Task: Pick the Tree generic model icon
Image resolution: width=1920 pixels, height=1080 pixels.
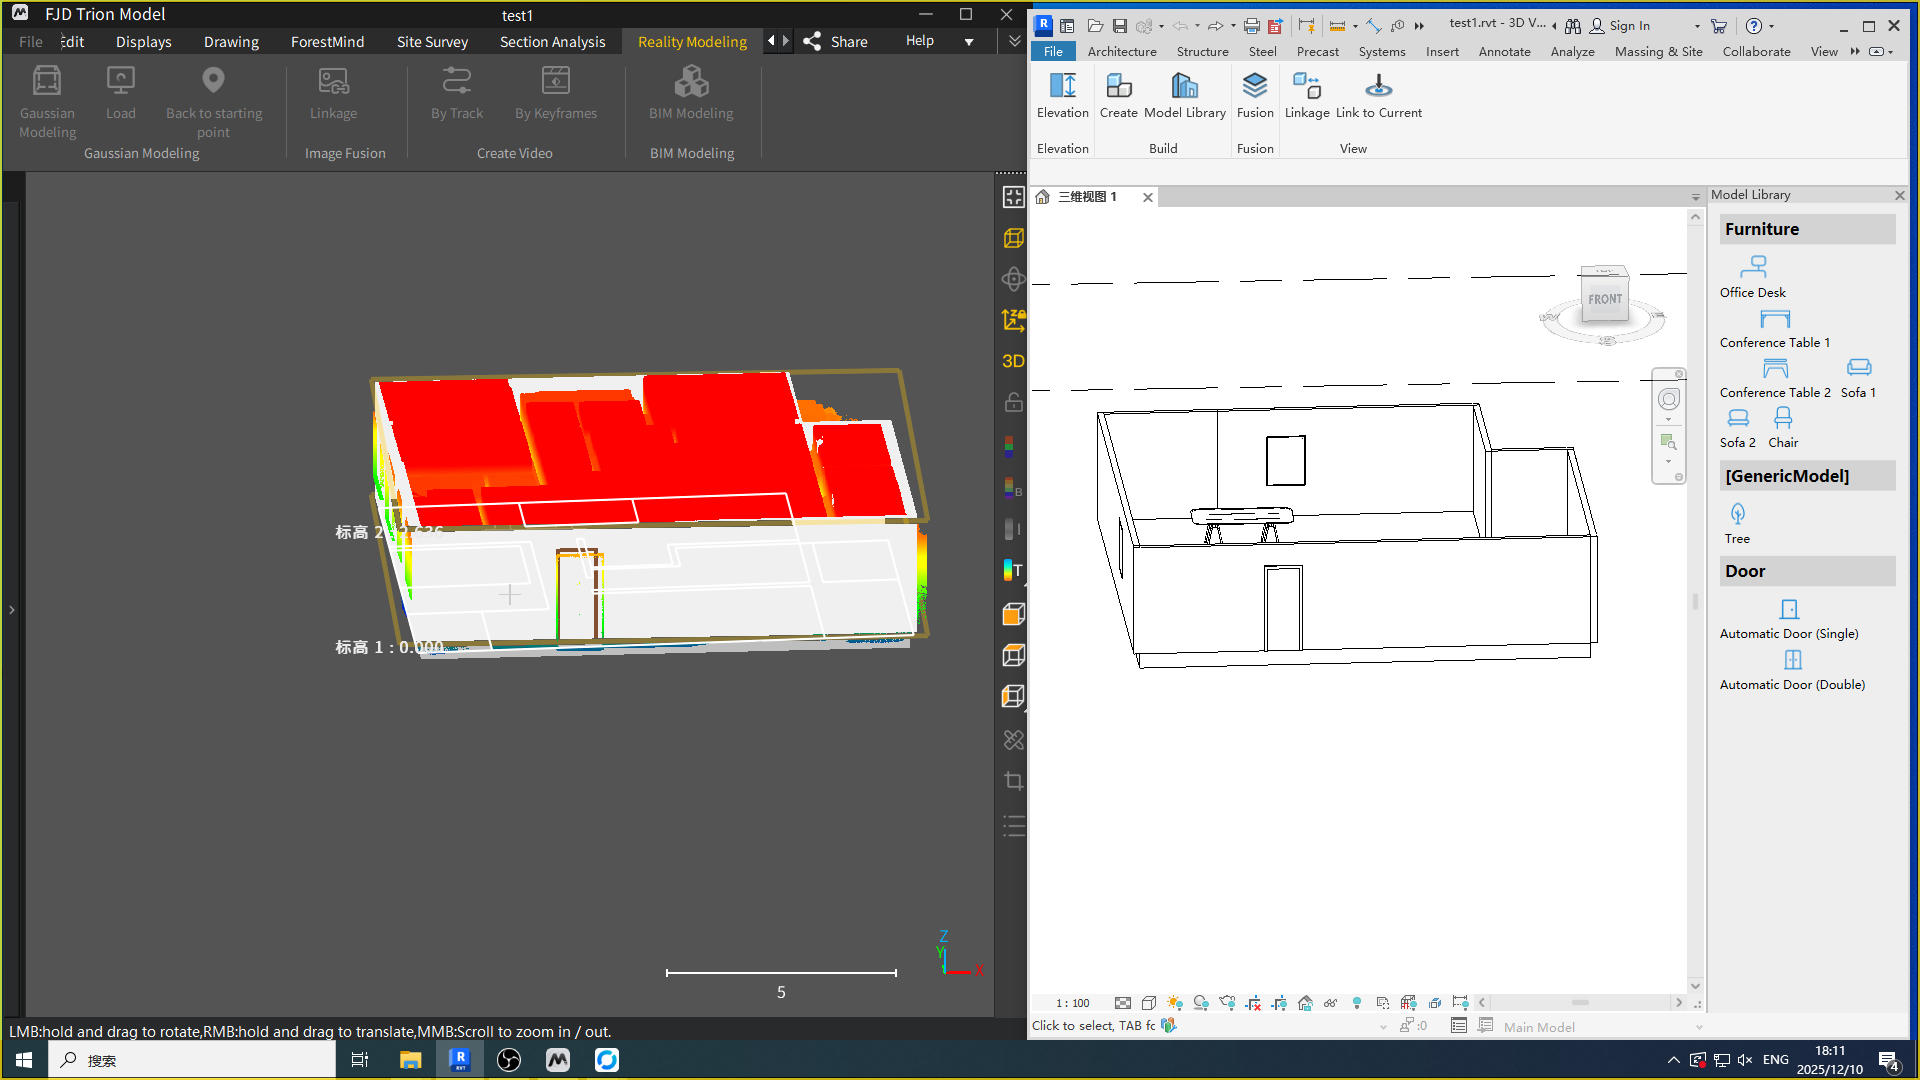Action: [1737, 514]
